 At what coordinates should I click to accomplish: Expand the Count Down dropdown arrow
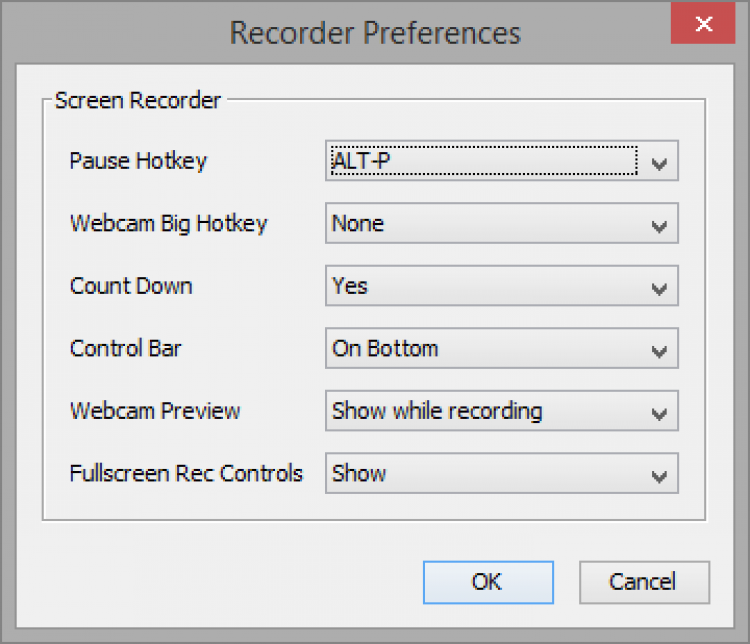coord(658,288)
